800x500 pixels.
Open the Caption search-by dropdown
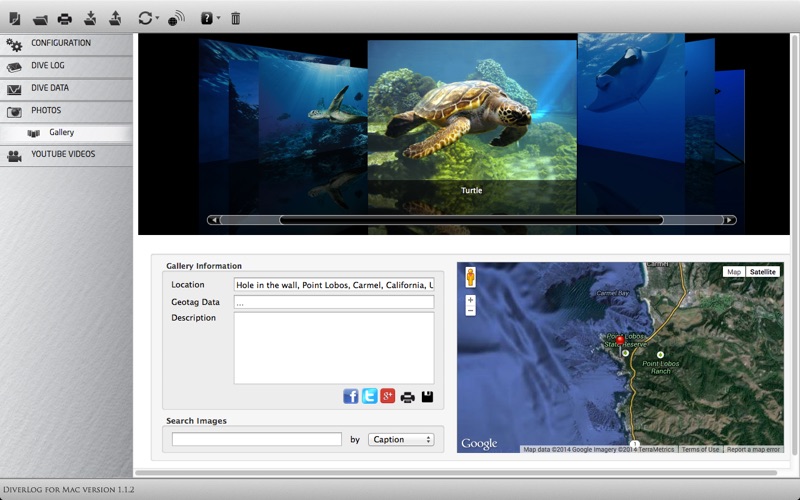tap(401, 439)
